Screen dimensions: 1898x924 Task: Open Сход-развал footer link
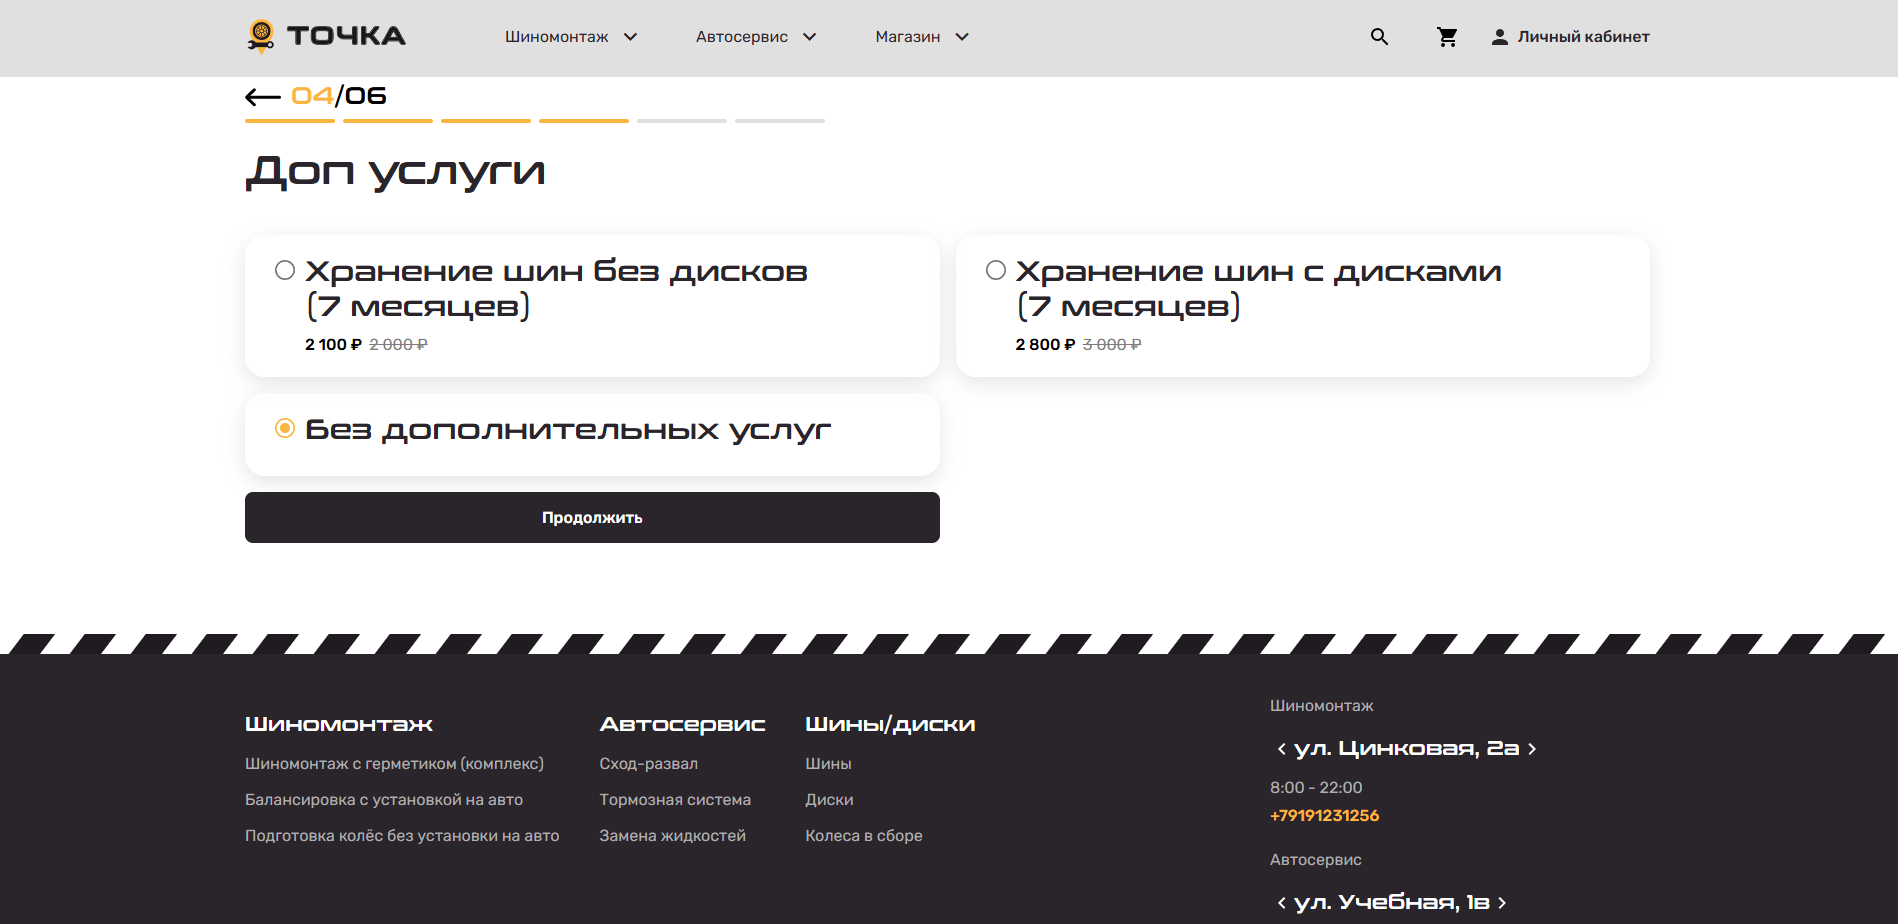[x=648, y=764]
